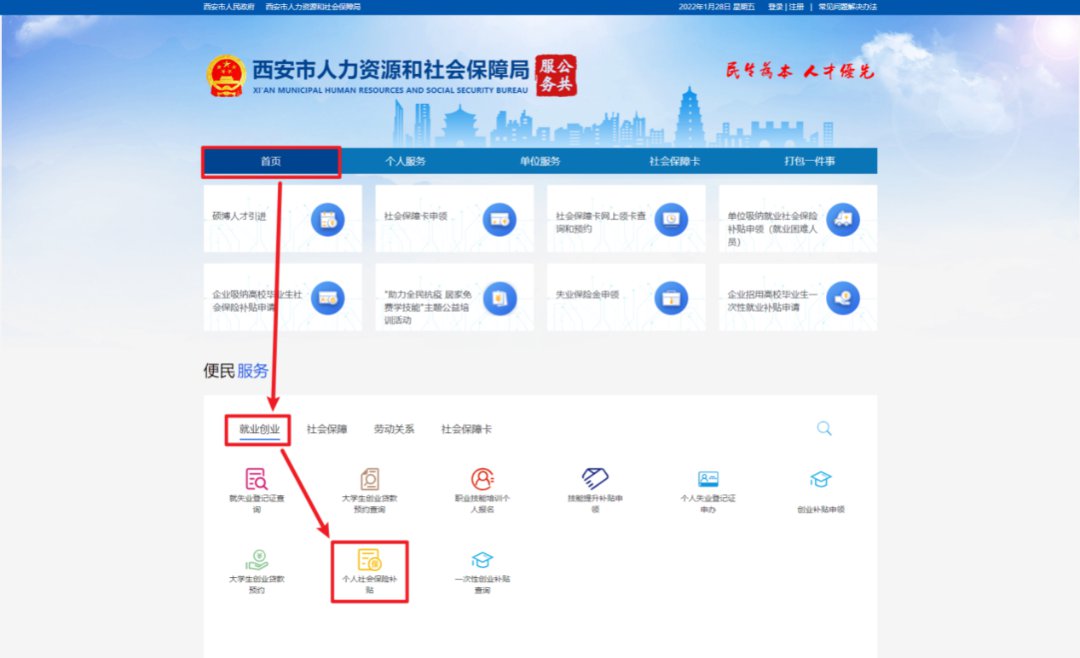Click the 注册 link
1080x658 pixels.
click(x=796, y=6)
